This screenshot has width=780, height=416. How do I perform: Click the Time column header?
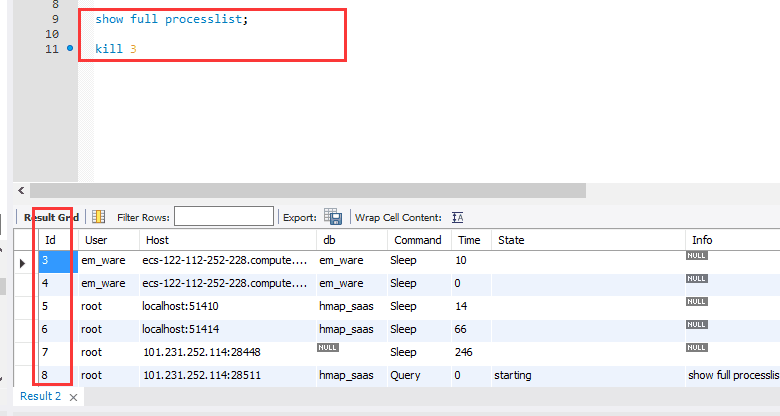[469, 240]
